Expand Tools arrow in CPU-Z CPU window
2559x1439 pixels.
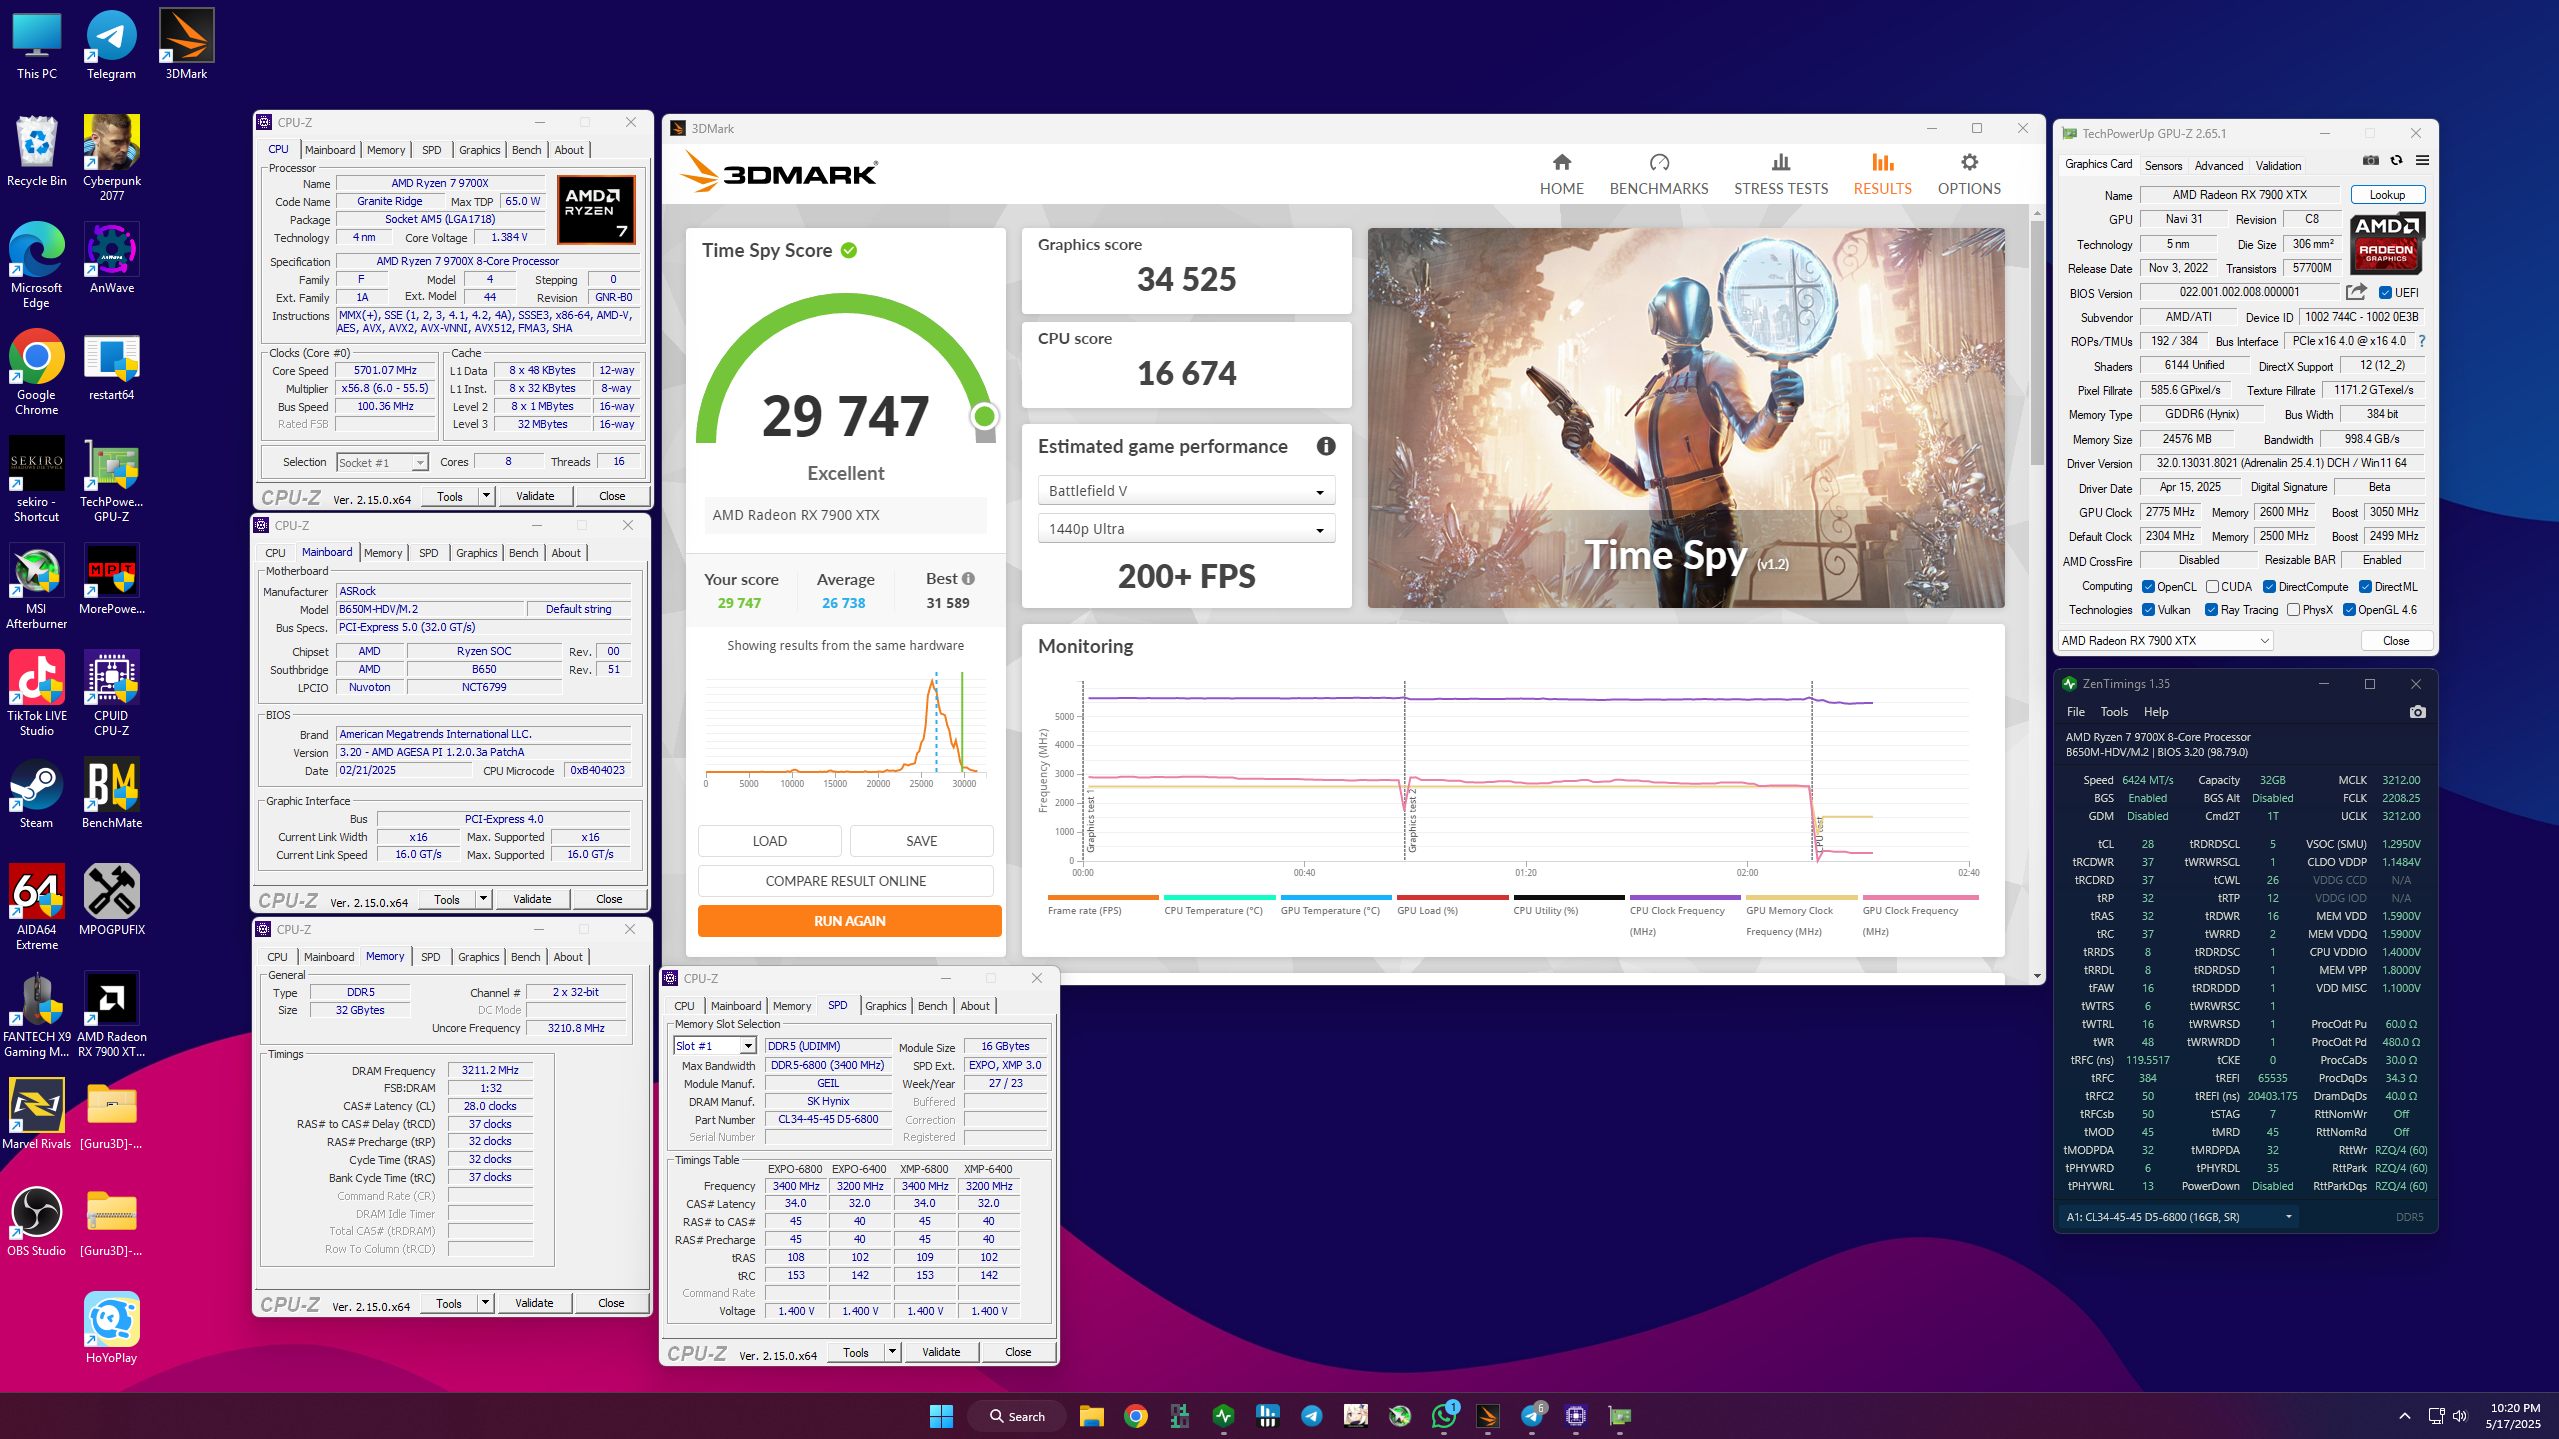(x=486, y=496)
